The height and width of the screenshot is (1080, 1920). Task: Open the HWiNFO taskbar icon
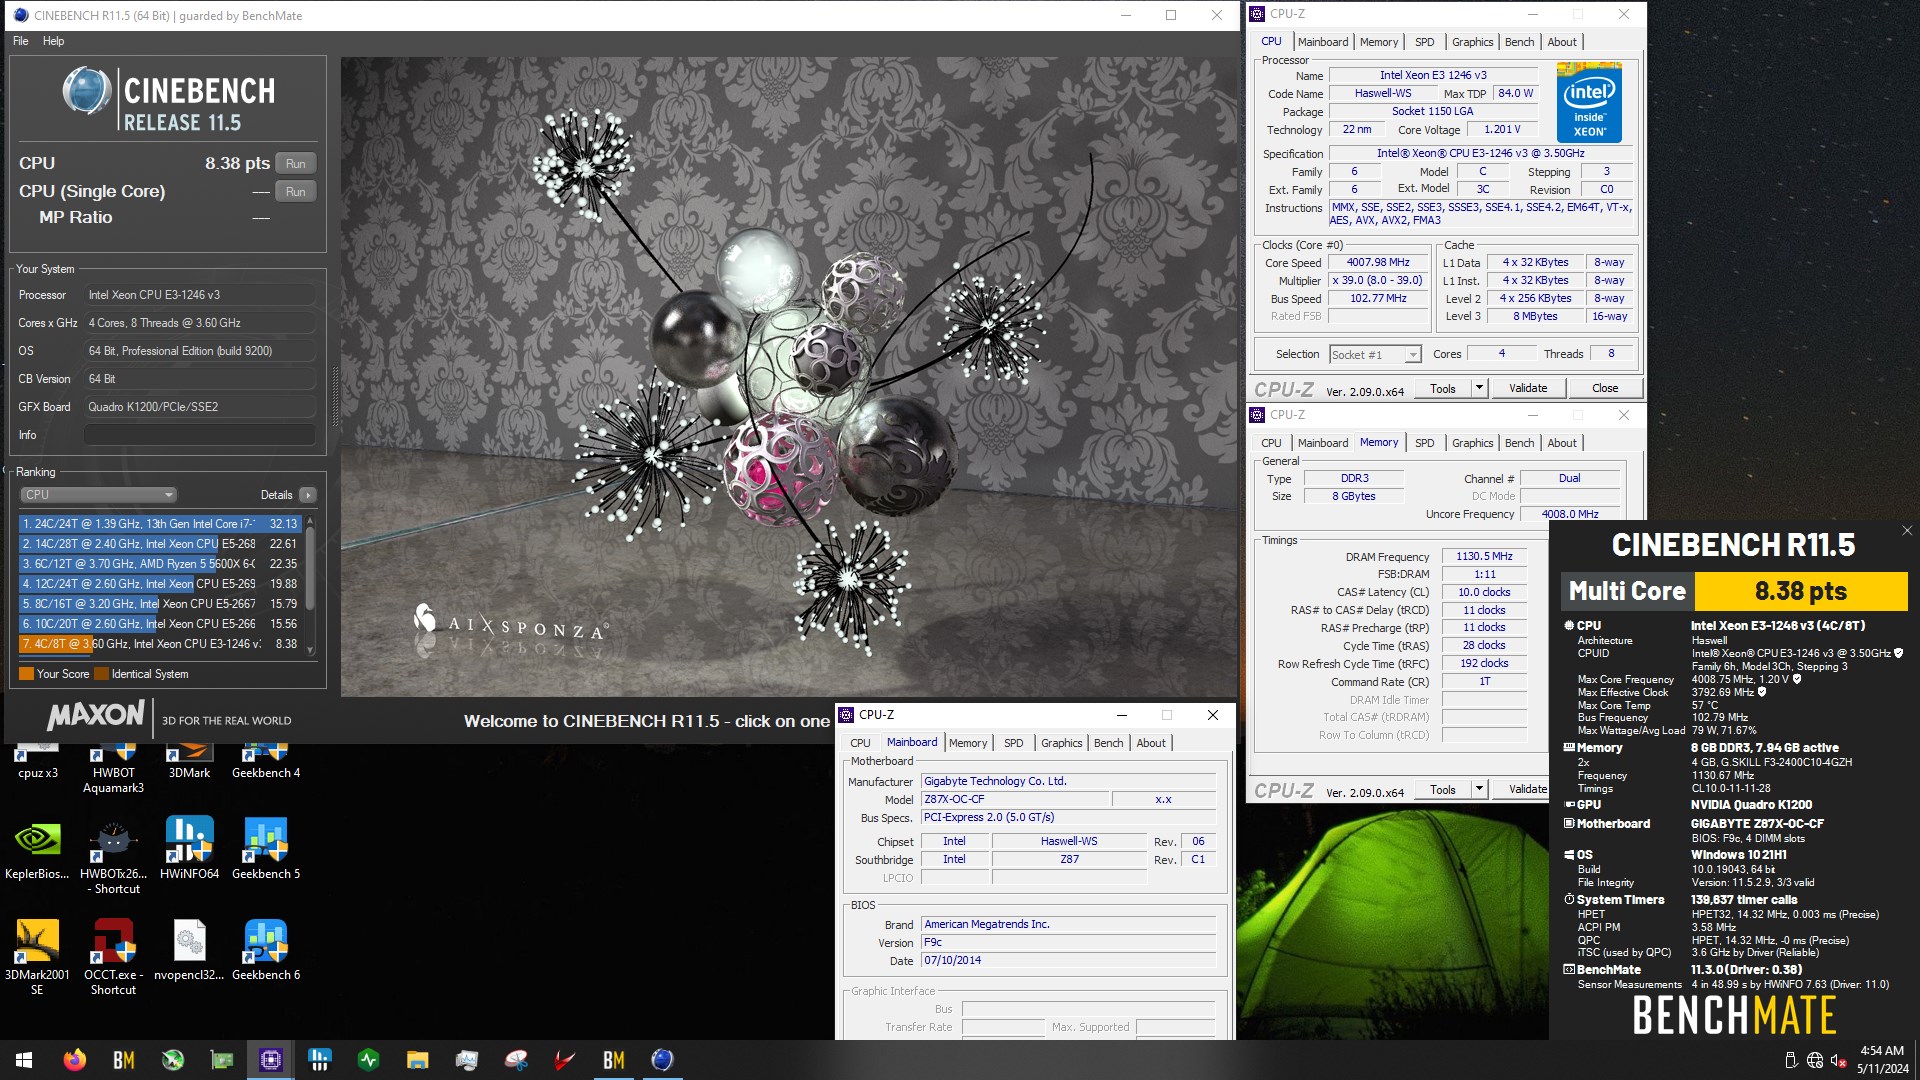320,1060
